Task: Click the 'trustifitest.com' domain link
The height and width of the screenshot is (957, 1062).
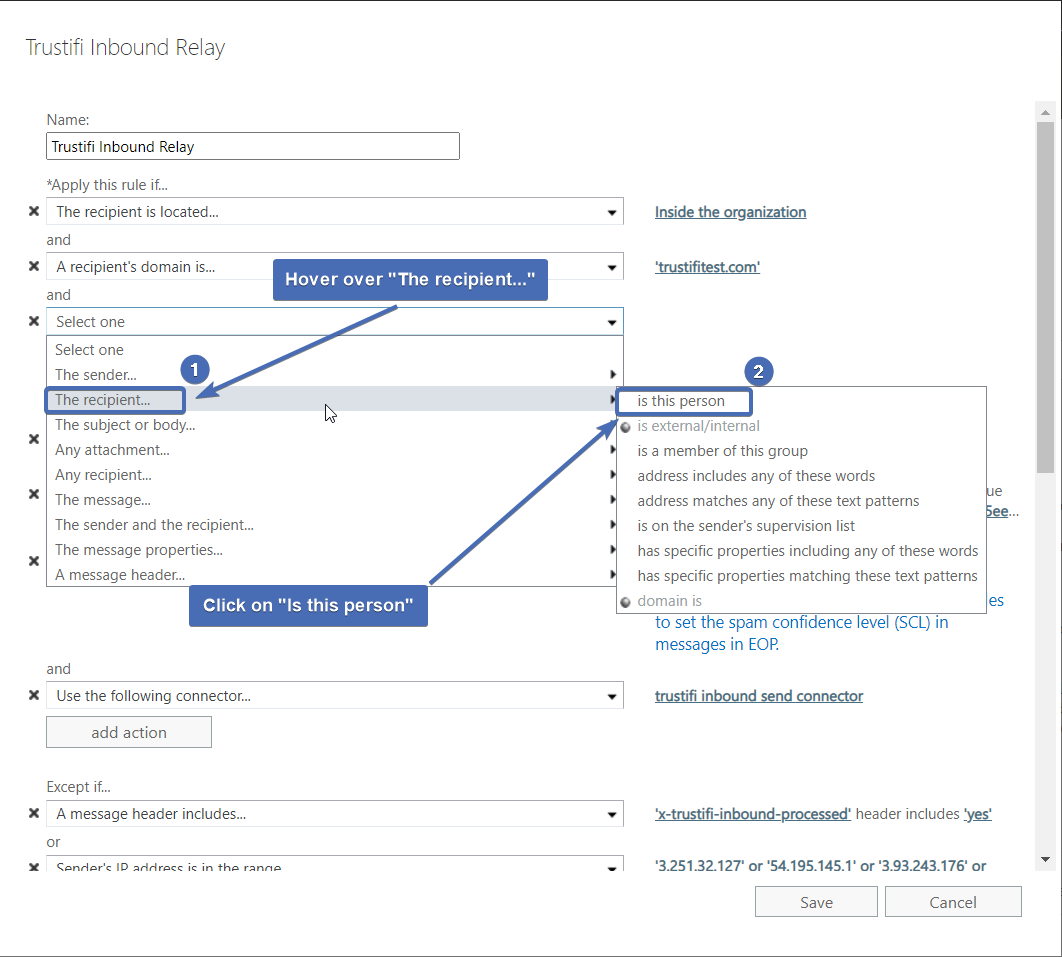Action: 707,267
